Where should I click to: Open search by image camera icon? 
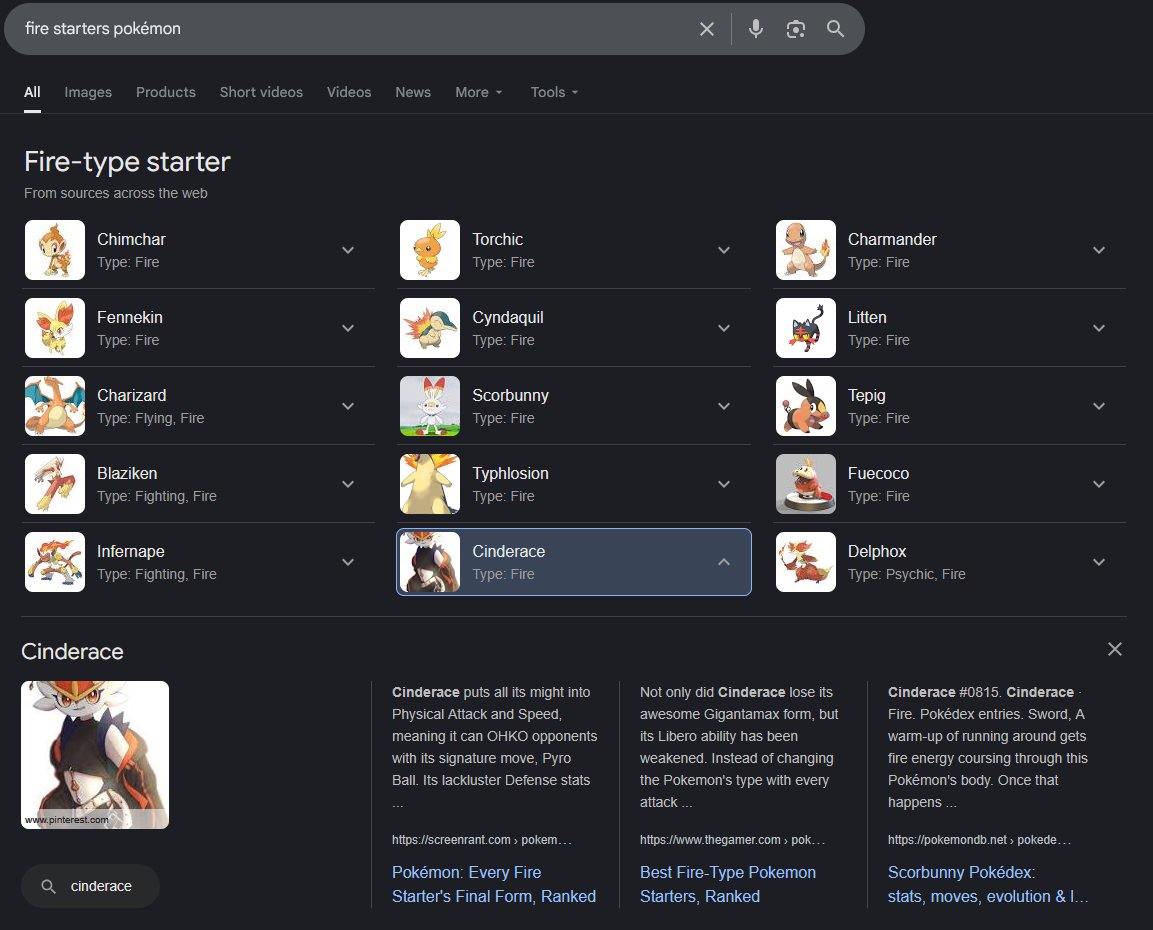(x=796, y=29)
